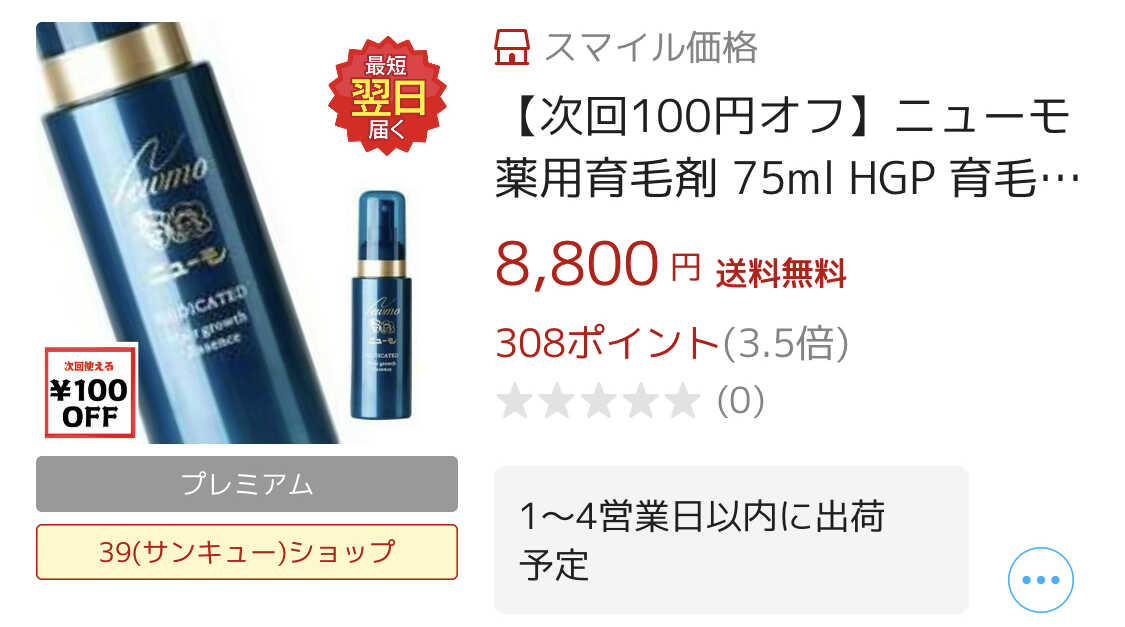The image size is (1125, 627).
Task: Click the 最短翌日届く red badge
Action: coord(387,96)
